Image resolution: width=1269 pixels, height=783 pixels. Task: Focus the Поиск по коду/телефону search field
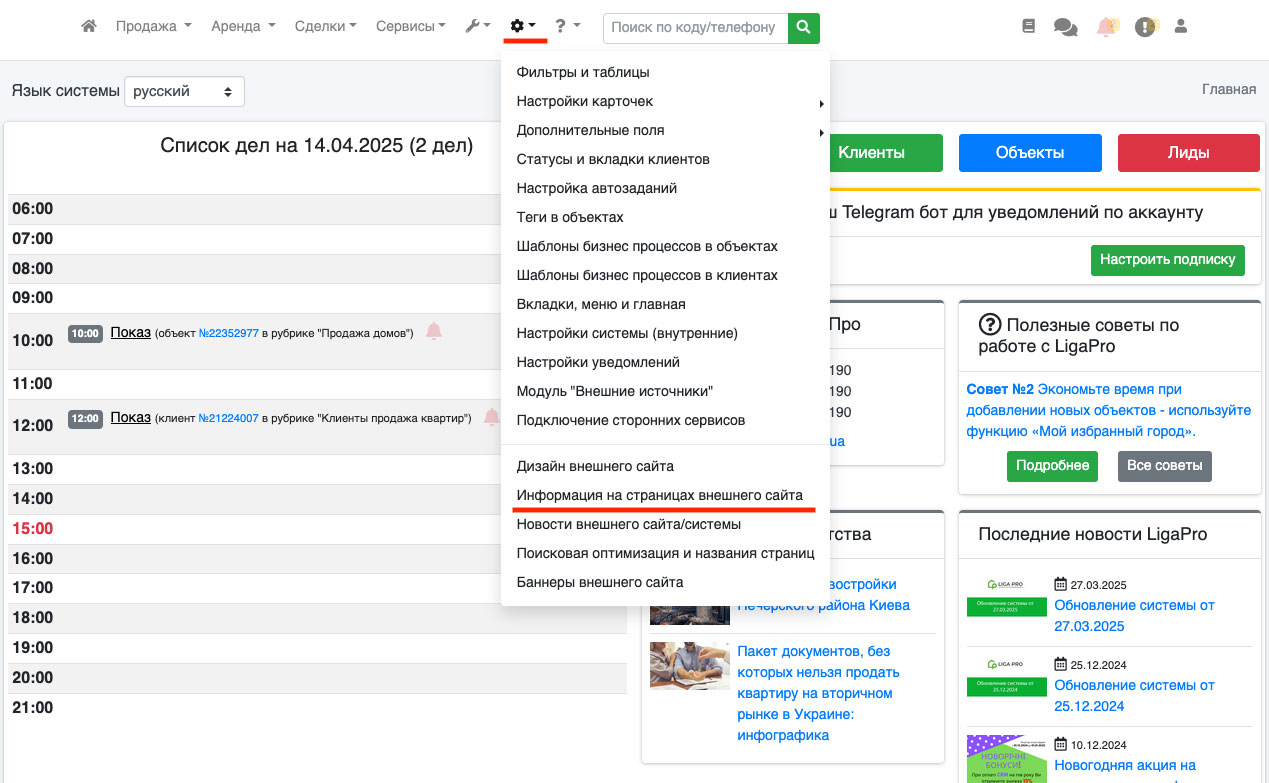695,28
